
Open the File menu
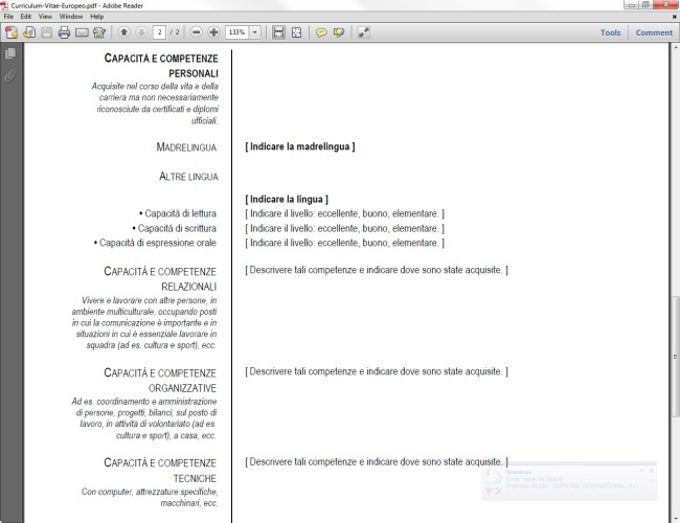(8, 16)
